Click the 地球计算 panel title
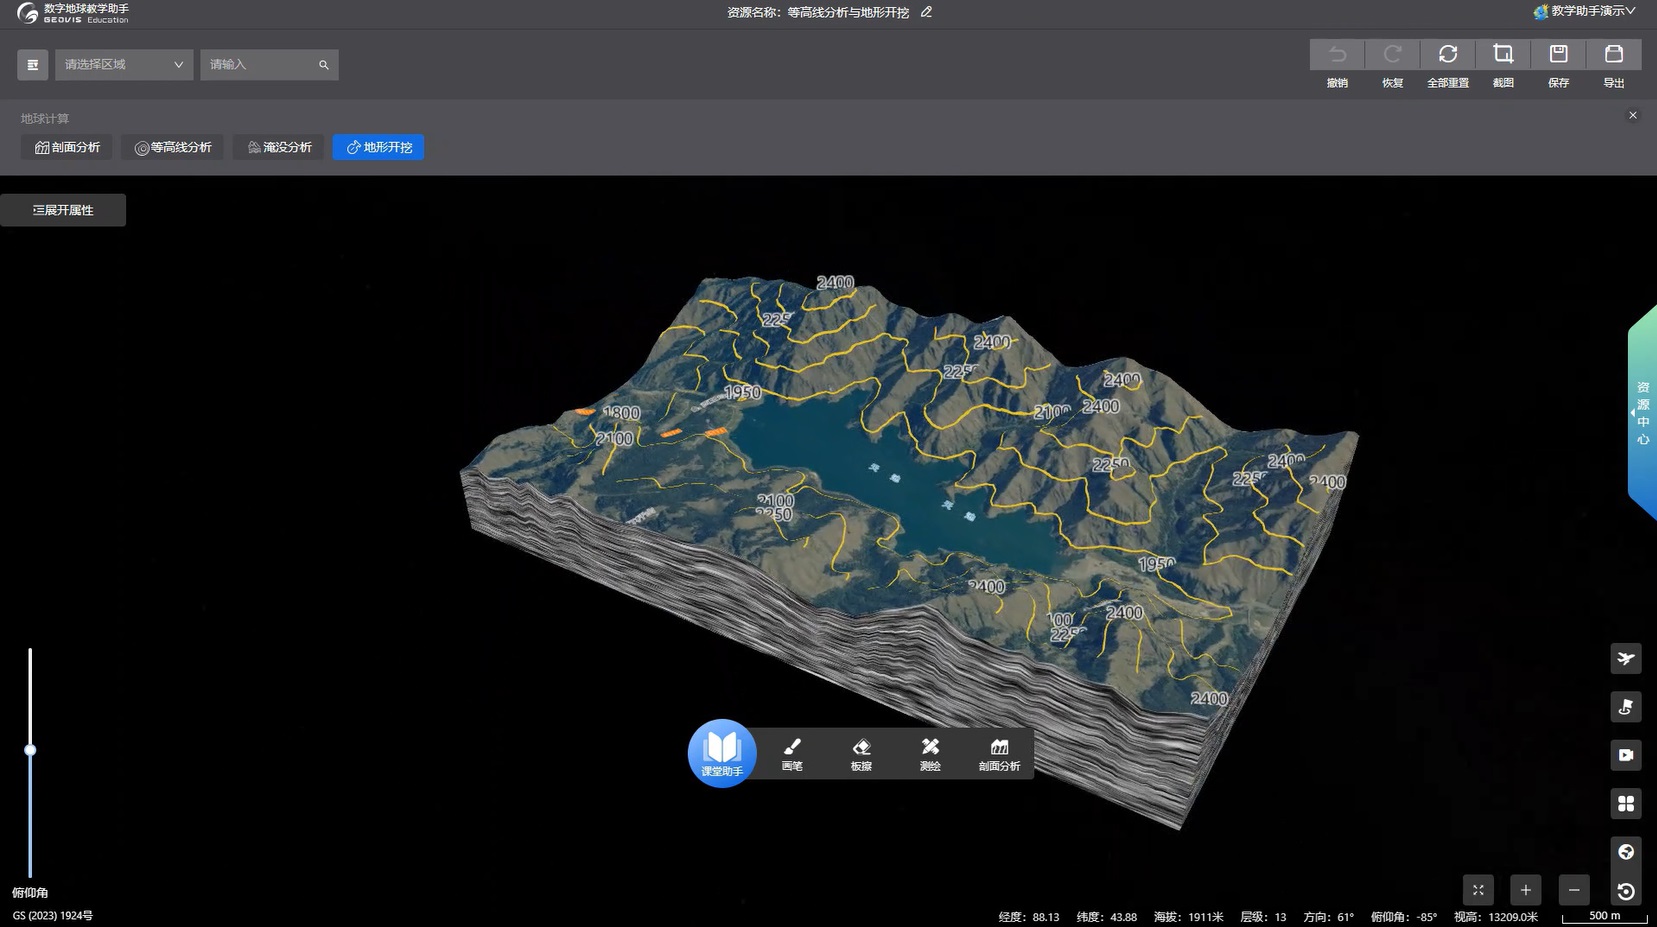 (45, 118)
